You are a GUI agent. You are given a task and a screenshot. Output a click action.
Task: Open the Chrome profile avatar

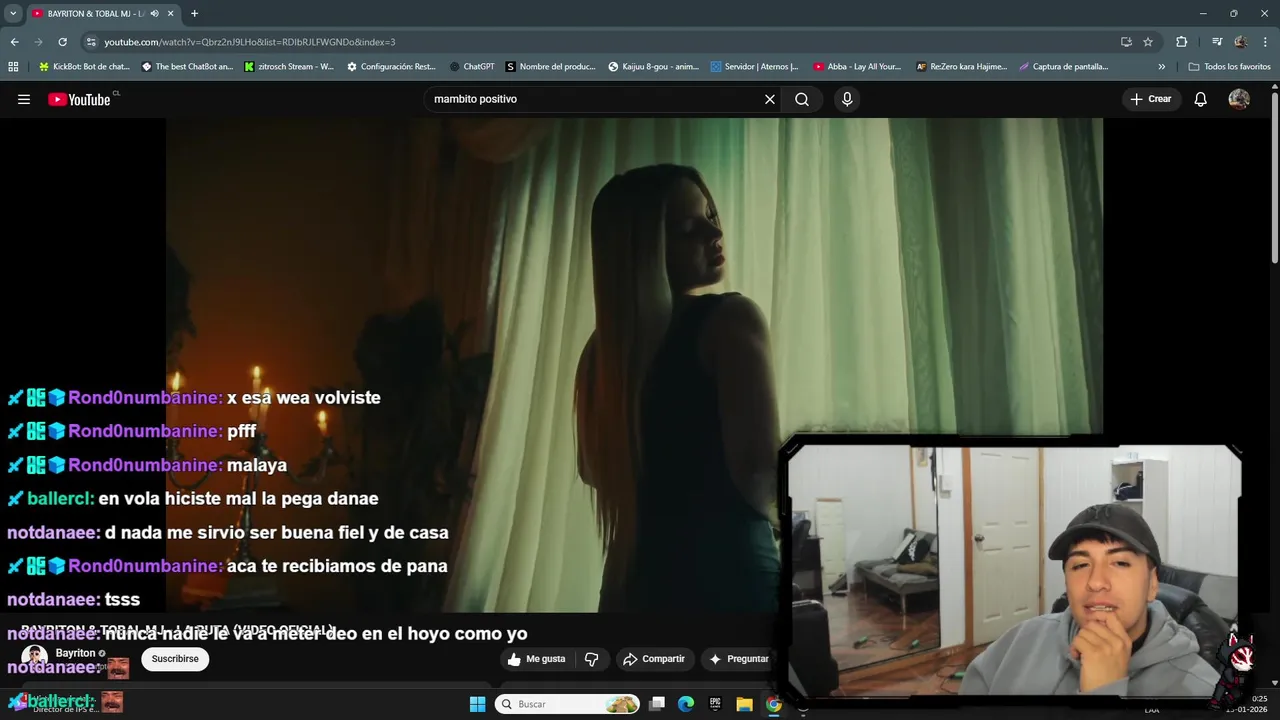(x=1241, y=42)
